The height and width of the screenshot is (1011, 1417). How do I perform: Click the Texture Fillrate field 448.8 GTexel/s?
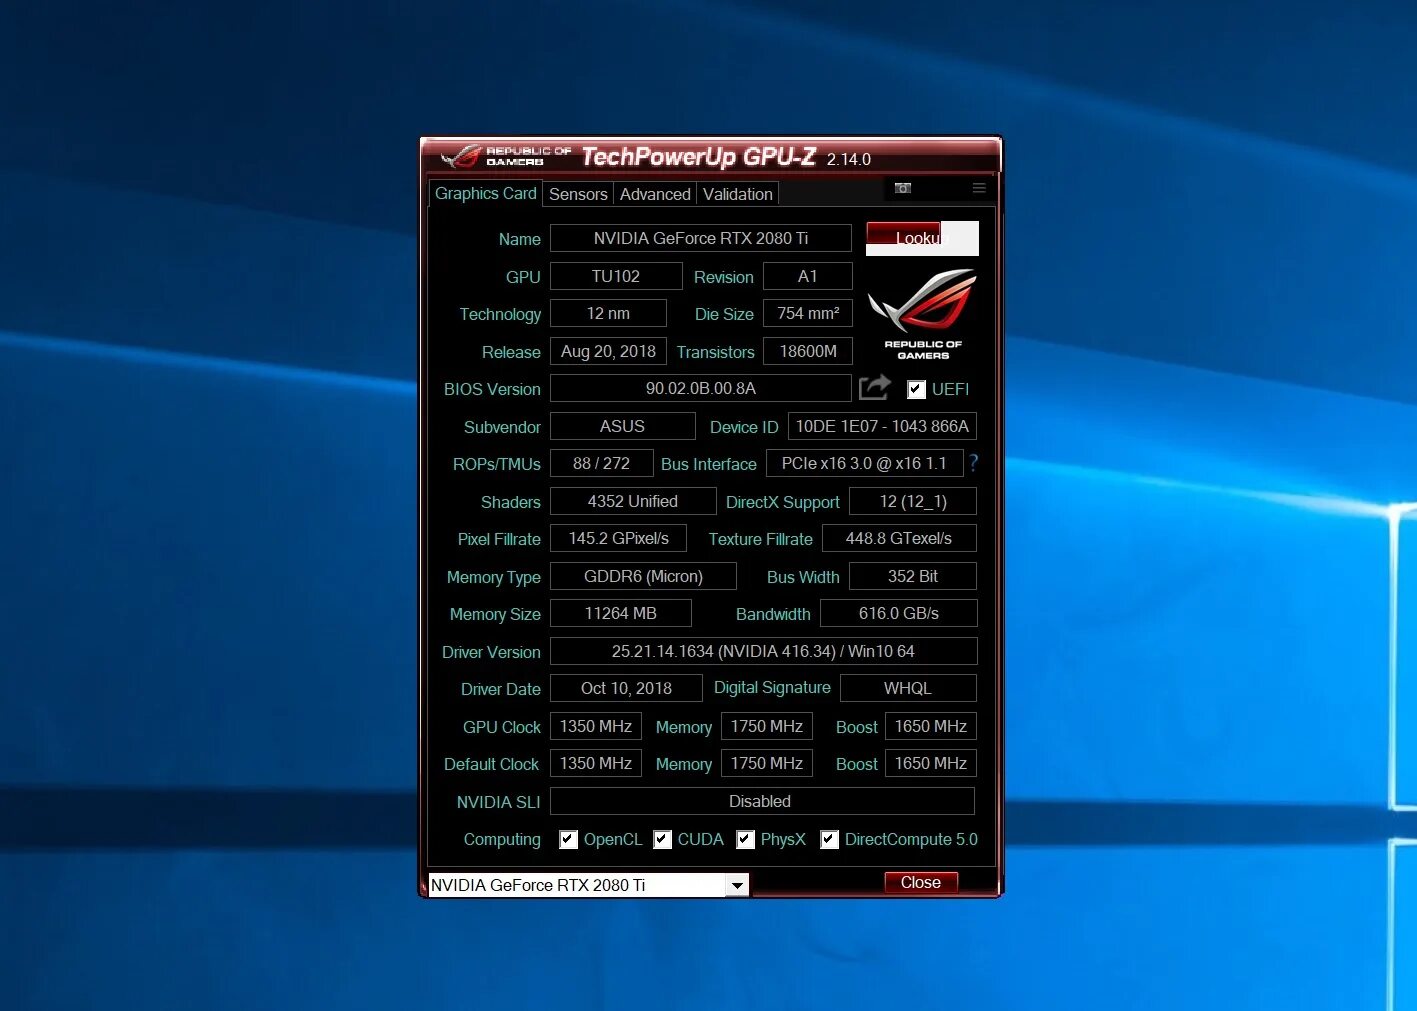click(x=899, y=538)
